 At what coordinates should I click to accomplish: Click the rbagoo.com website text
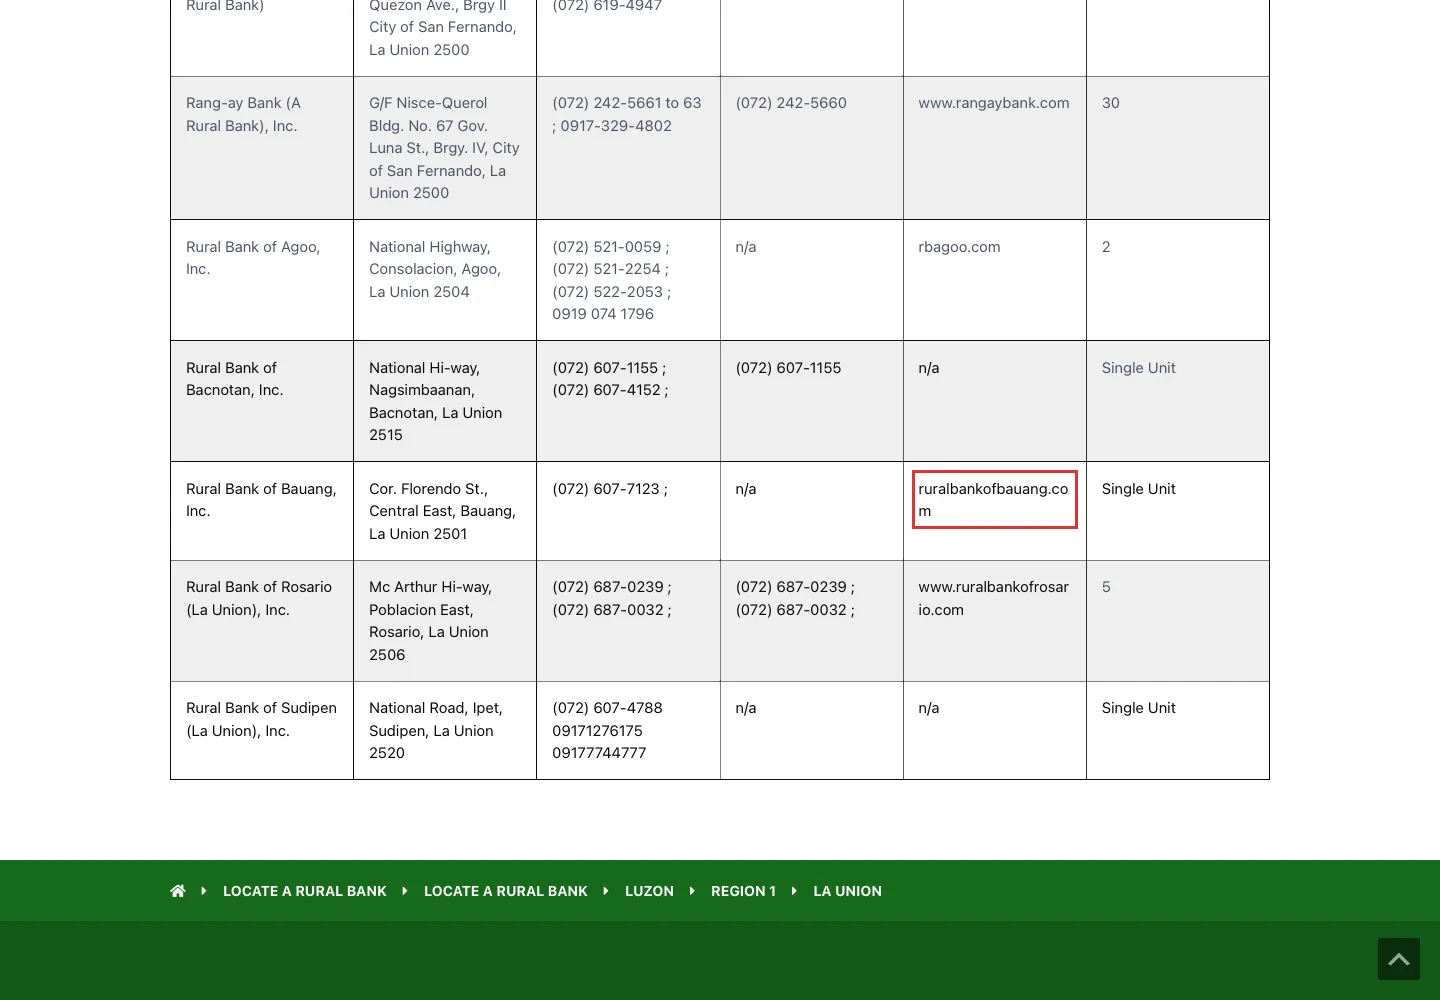click(959, 247)
